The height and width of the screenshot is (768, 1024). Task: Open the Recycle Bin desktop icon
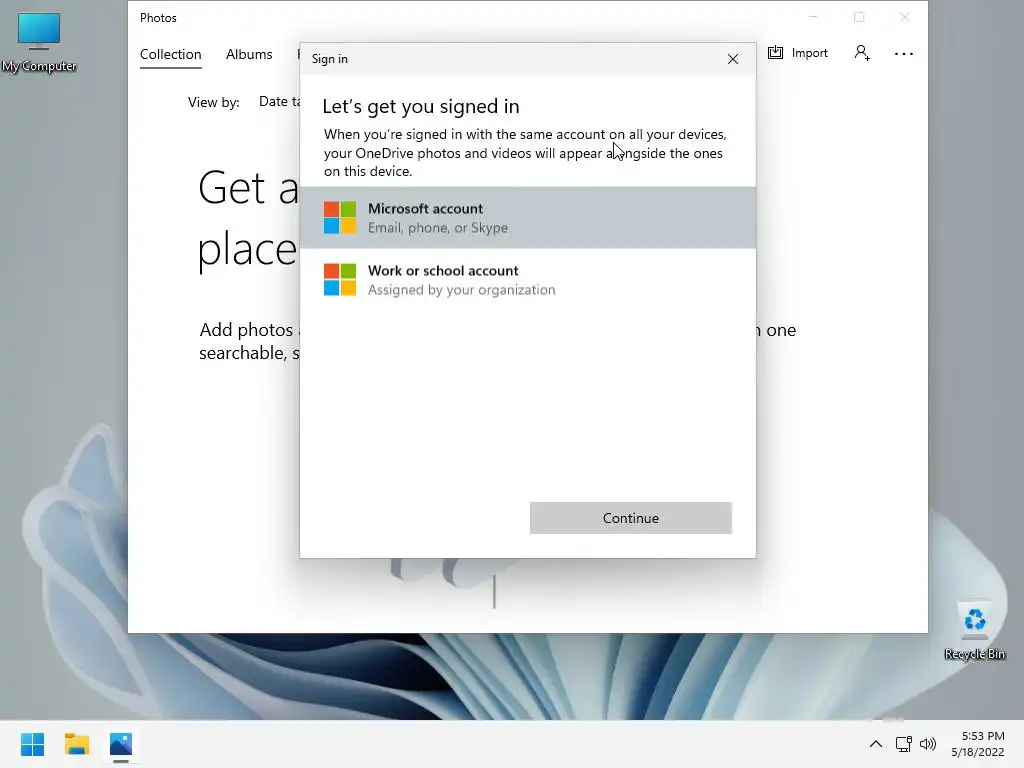(974, 631)
